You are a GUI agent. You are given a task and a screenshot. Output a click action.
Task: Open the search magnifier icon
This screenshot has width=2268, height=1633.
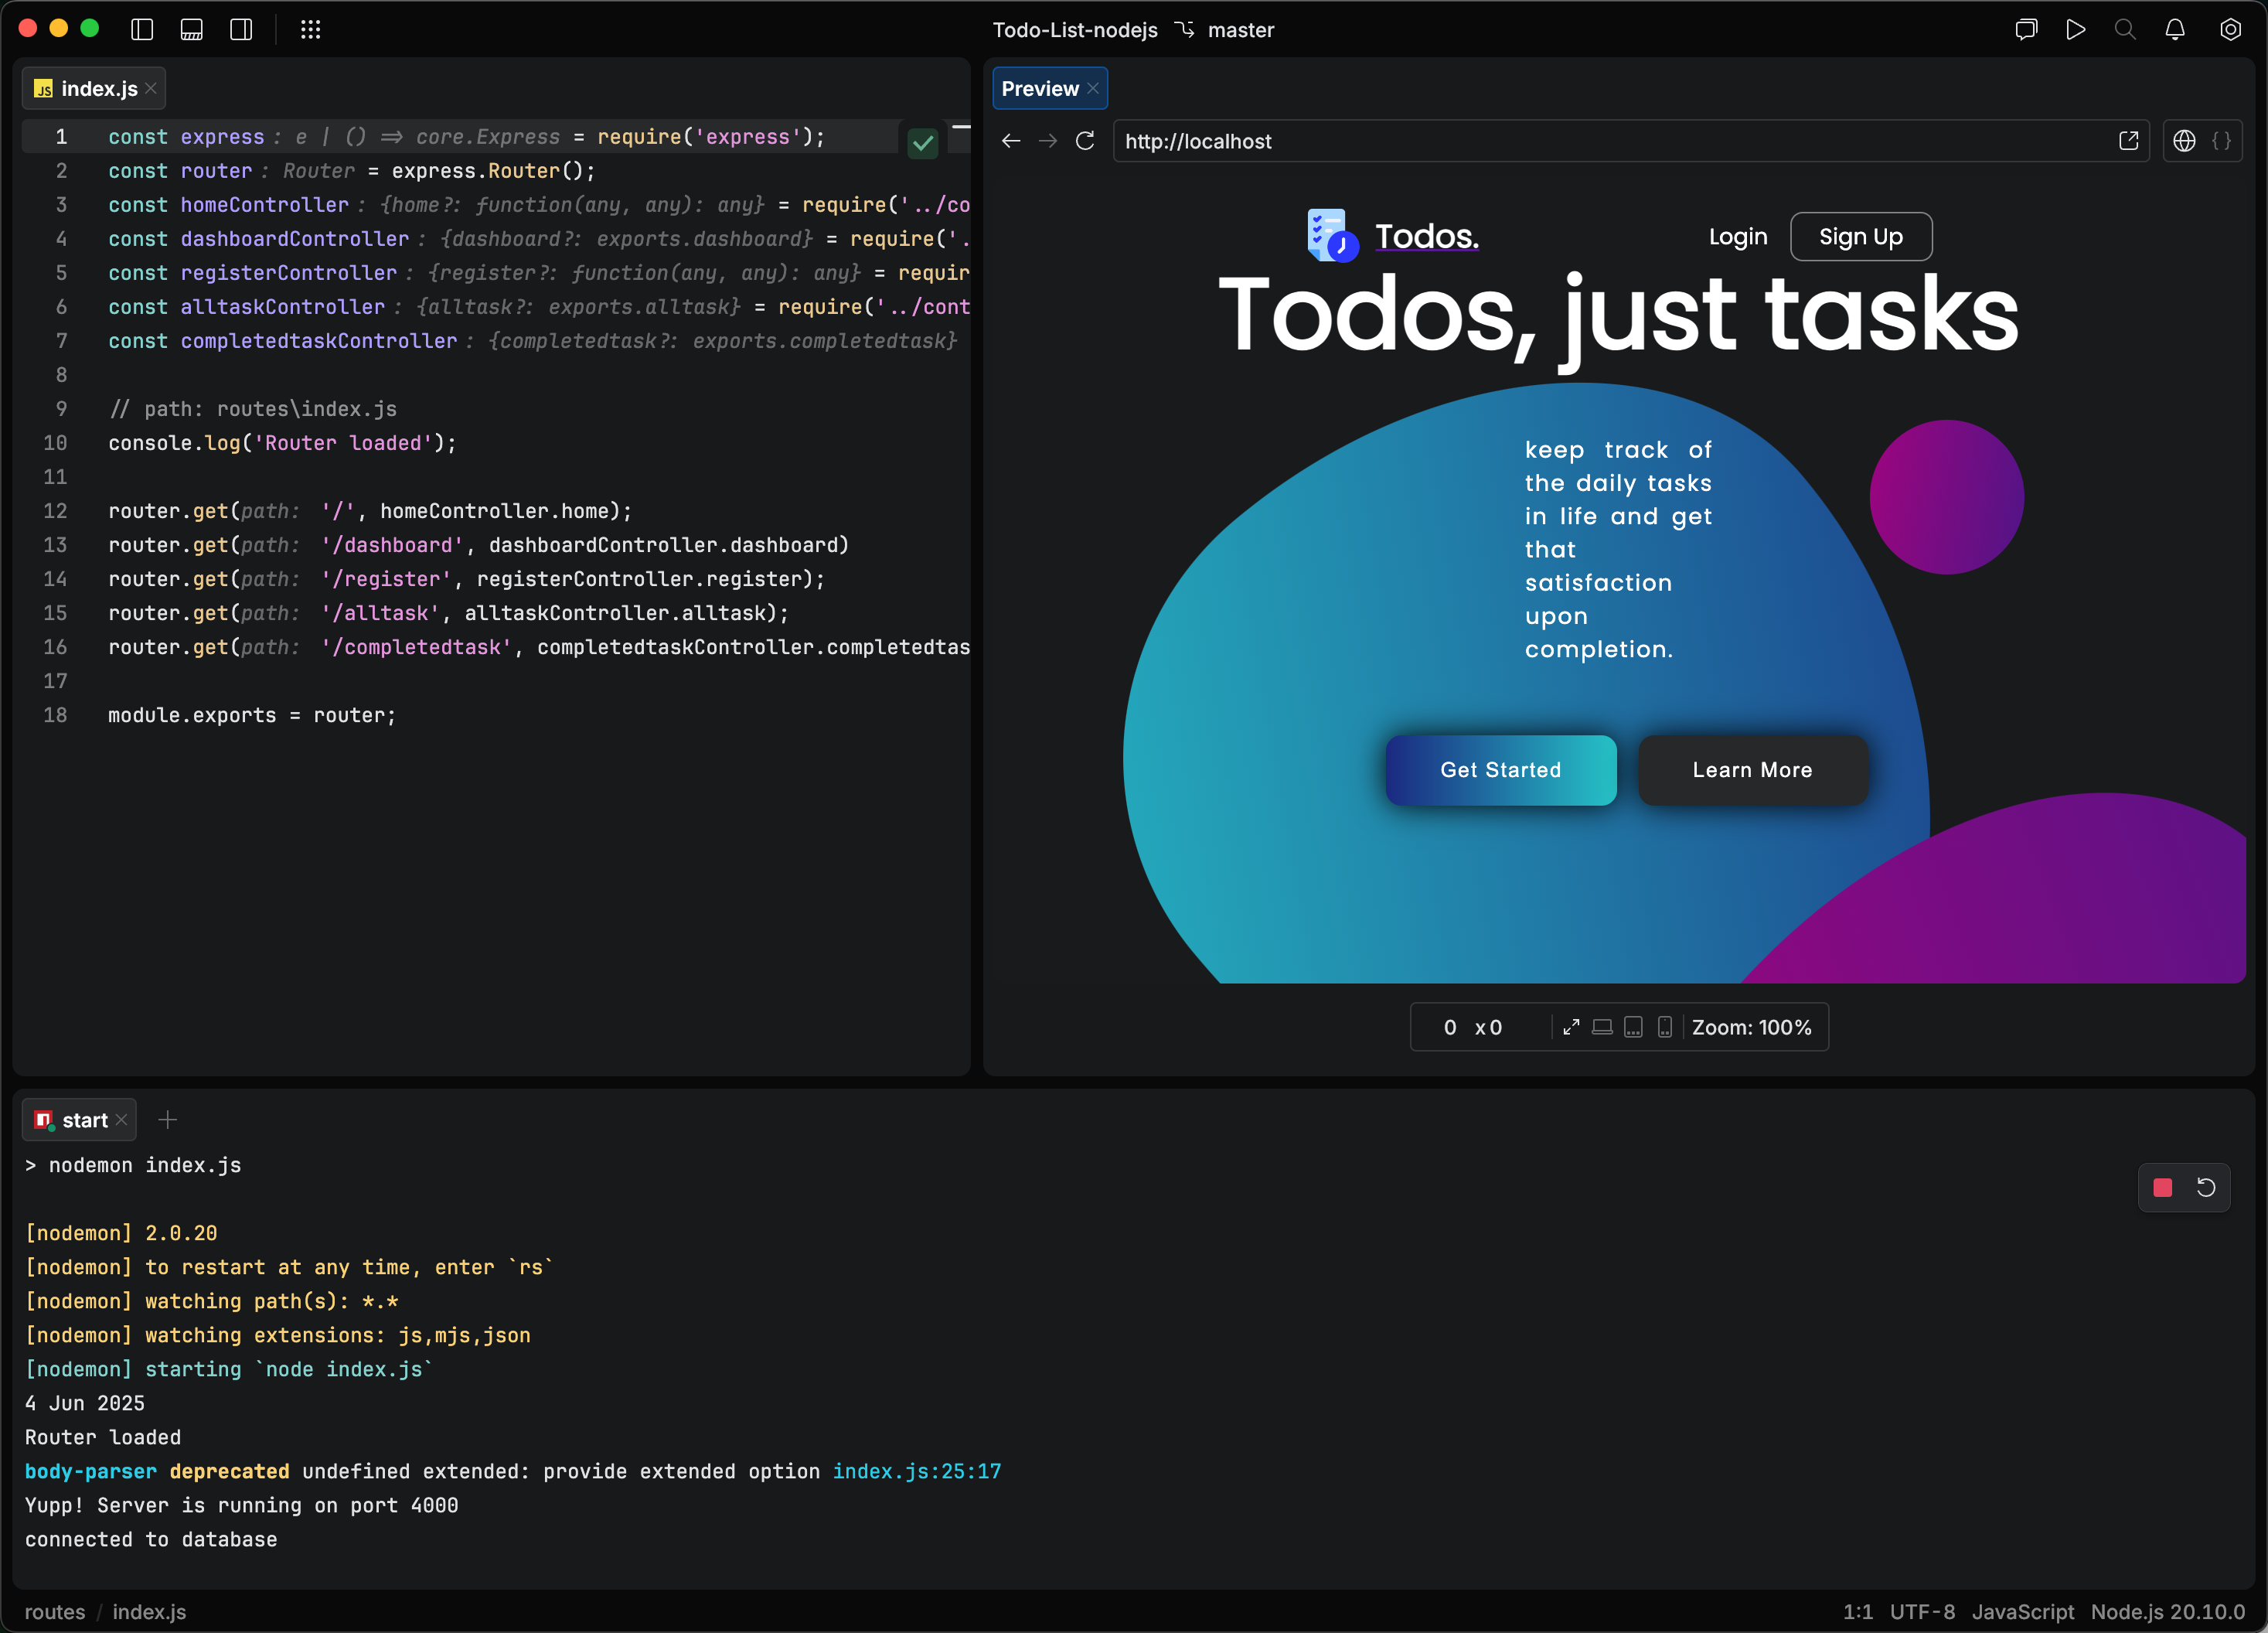(2125, 30)
